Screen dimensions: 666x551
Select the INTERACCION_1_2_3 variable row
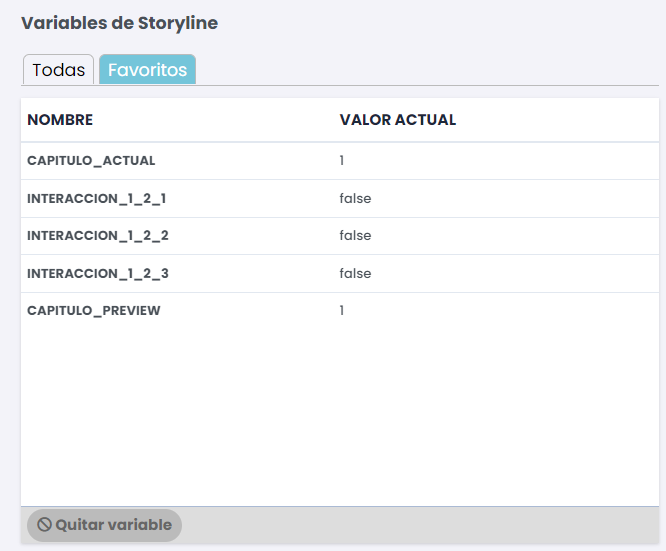click(x=340, y=274)
